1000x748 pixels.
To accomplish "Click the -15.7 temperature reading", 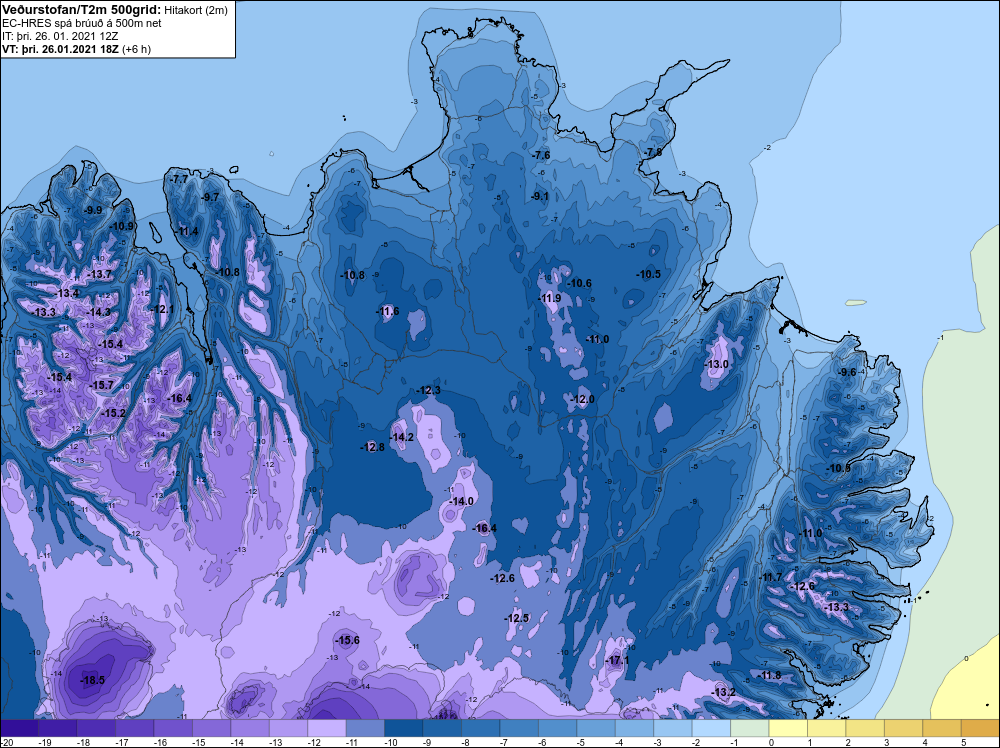I will pyautogui.click(x=101, y=385).
